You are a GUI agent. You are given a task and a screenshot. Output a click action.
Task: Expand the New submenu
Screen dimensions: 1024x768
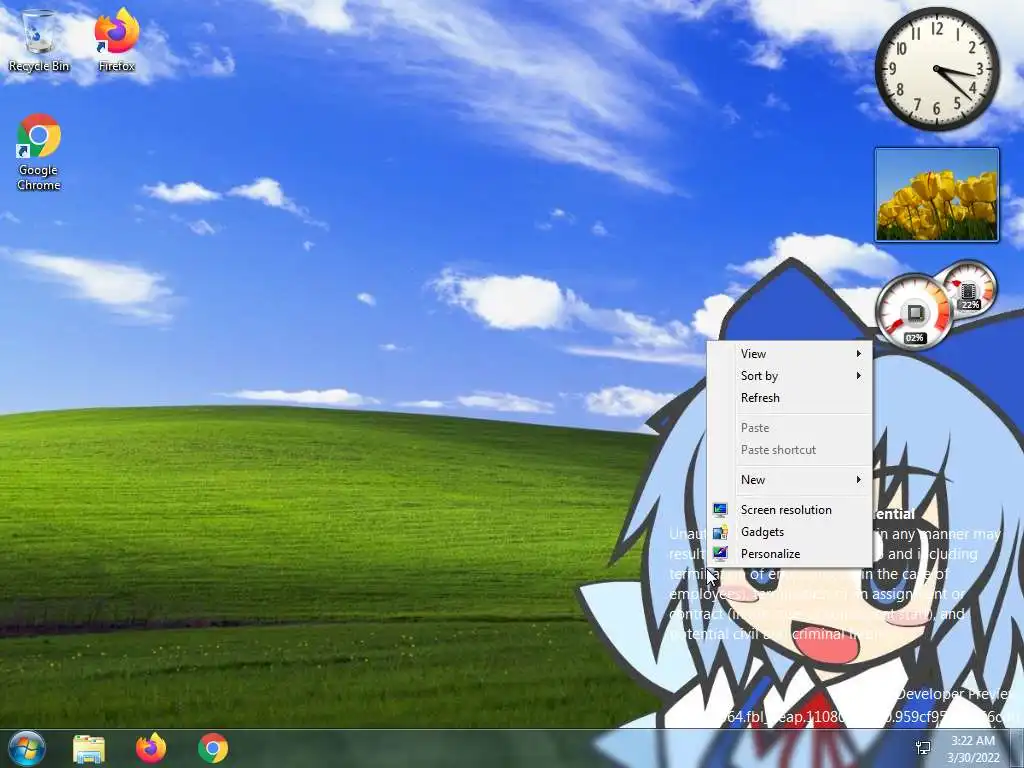click(x=790, y=480)
